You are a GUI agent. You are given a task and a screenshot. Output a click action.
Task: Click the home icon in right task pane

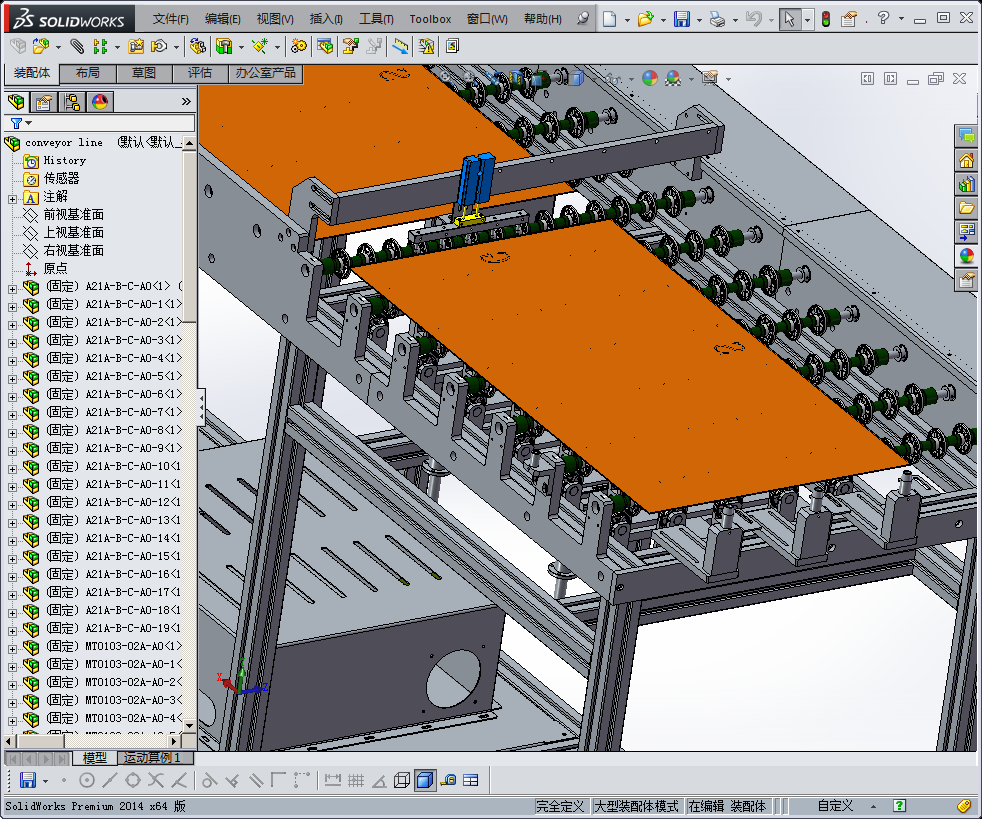(x=966, y=160)
